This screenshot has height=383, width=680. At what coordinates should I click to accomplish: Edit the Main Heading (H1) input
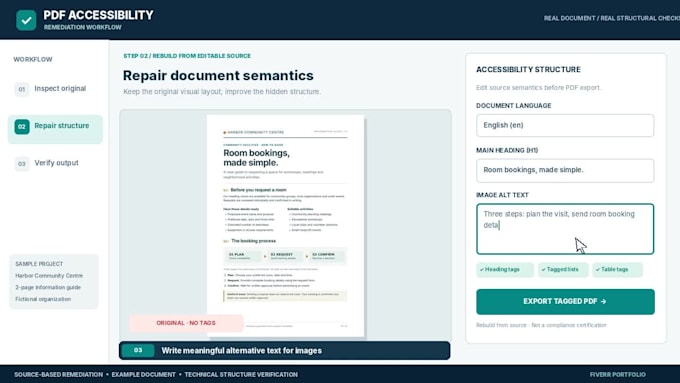pos(565,170)
